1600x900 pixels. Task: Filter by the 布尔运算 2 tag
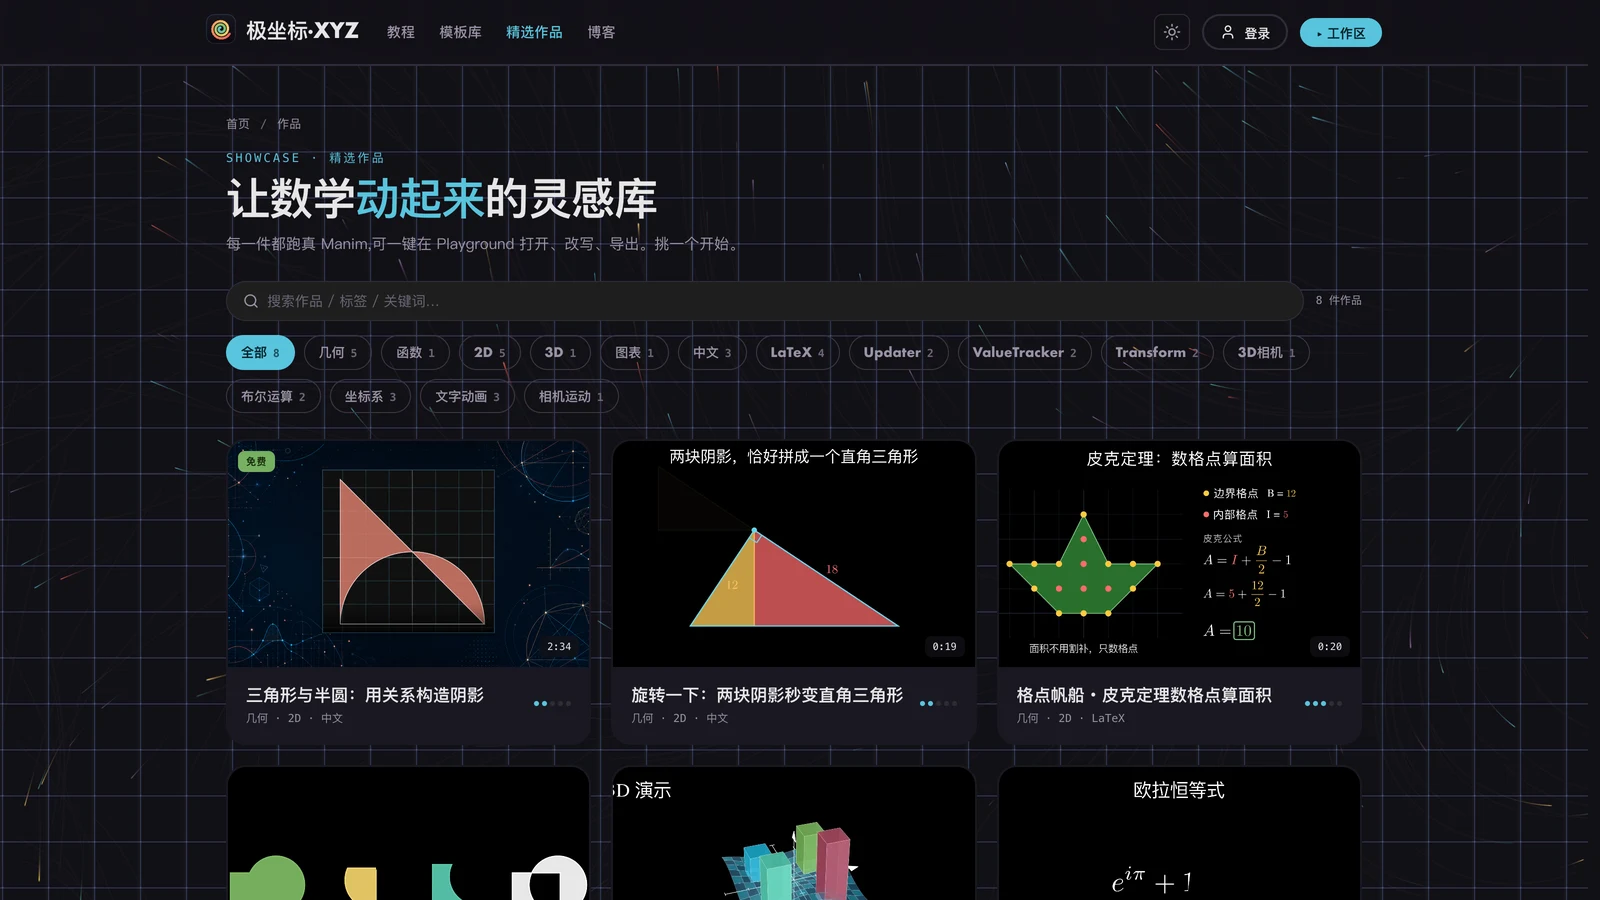tap(273, 396)
